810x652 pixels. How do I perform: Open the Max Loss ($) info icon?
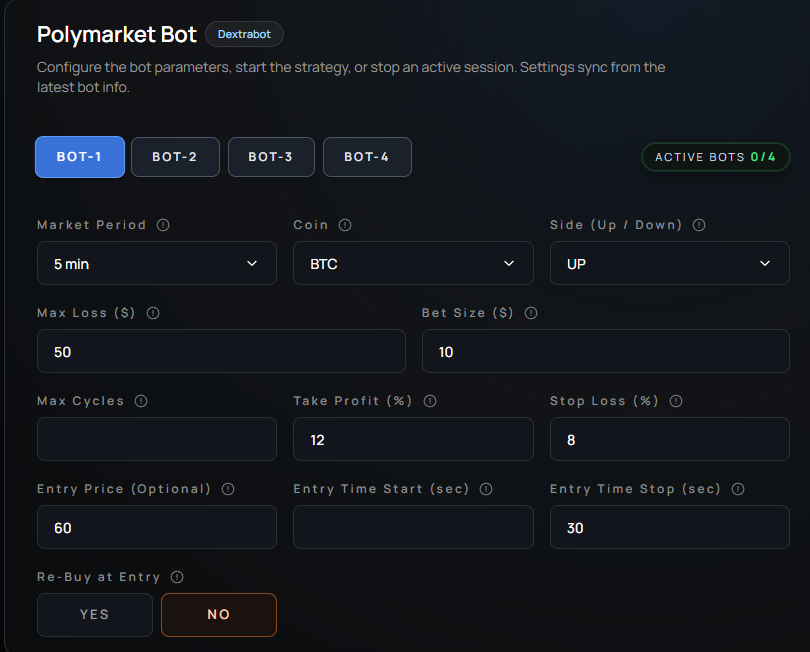153,313
